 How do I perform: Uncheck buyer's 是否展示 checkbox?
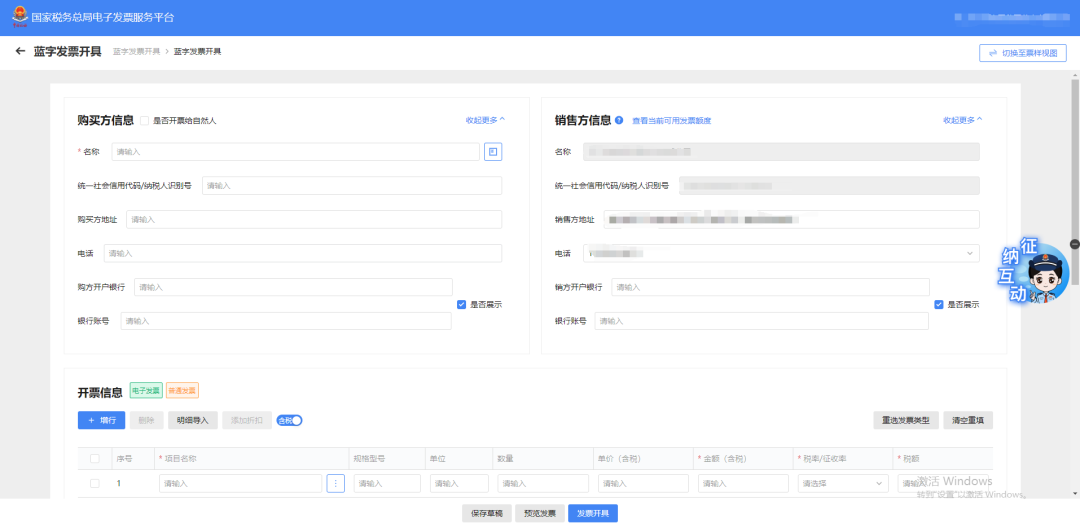[461, 304]
